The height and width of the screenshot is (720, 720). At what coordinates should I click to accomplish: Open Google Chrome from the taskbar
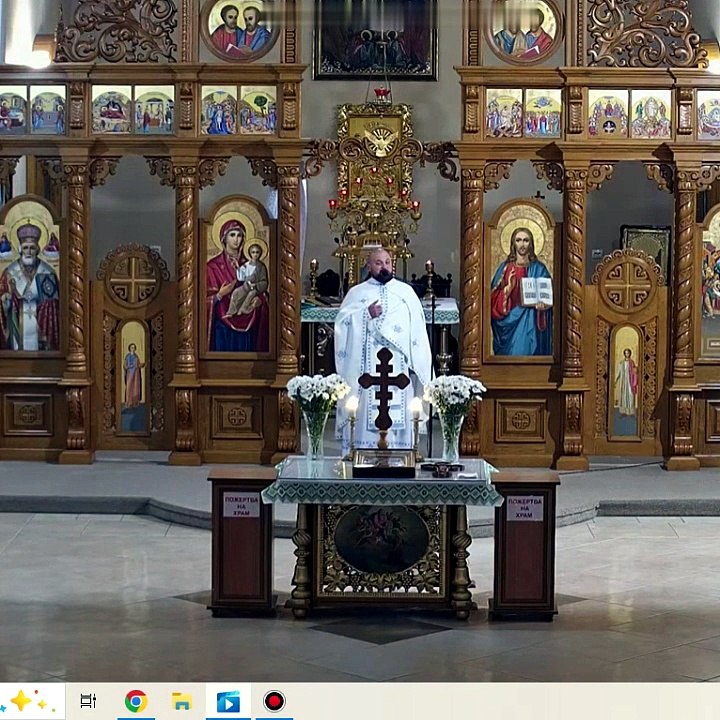[136, 701]
